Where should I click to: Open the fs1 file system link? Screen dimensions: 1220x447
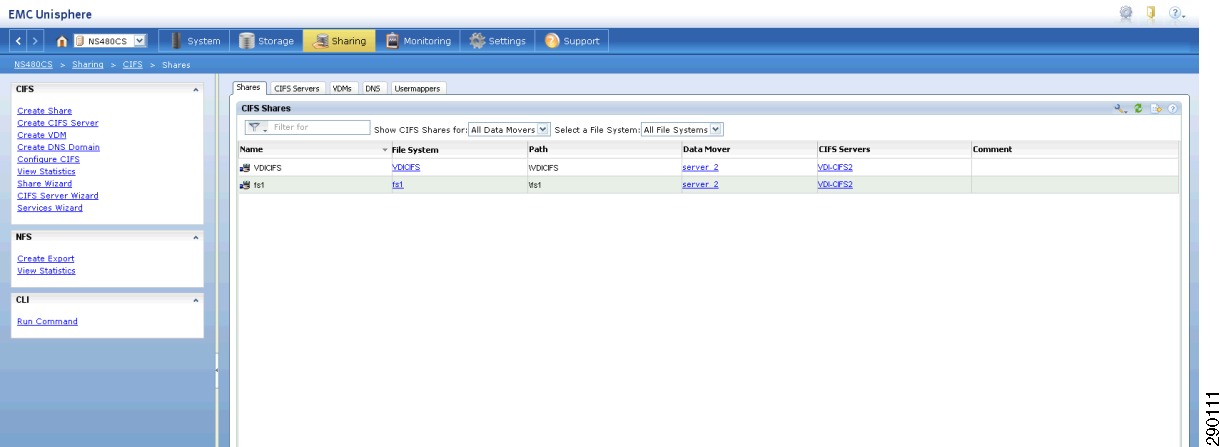[x=397, y=184]
